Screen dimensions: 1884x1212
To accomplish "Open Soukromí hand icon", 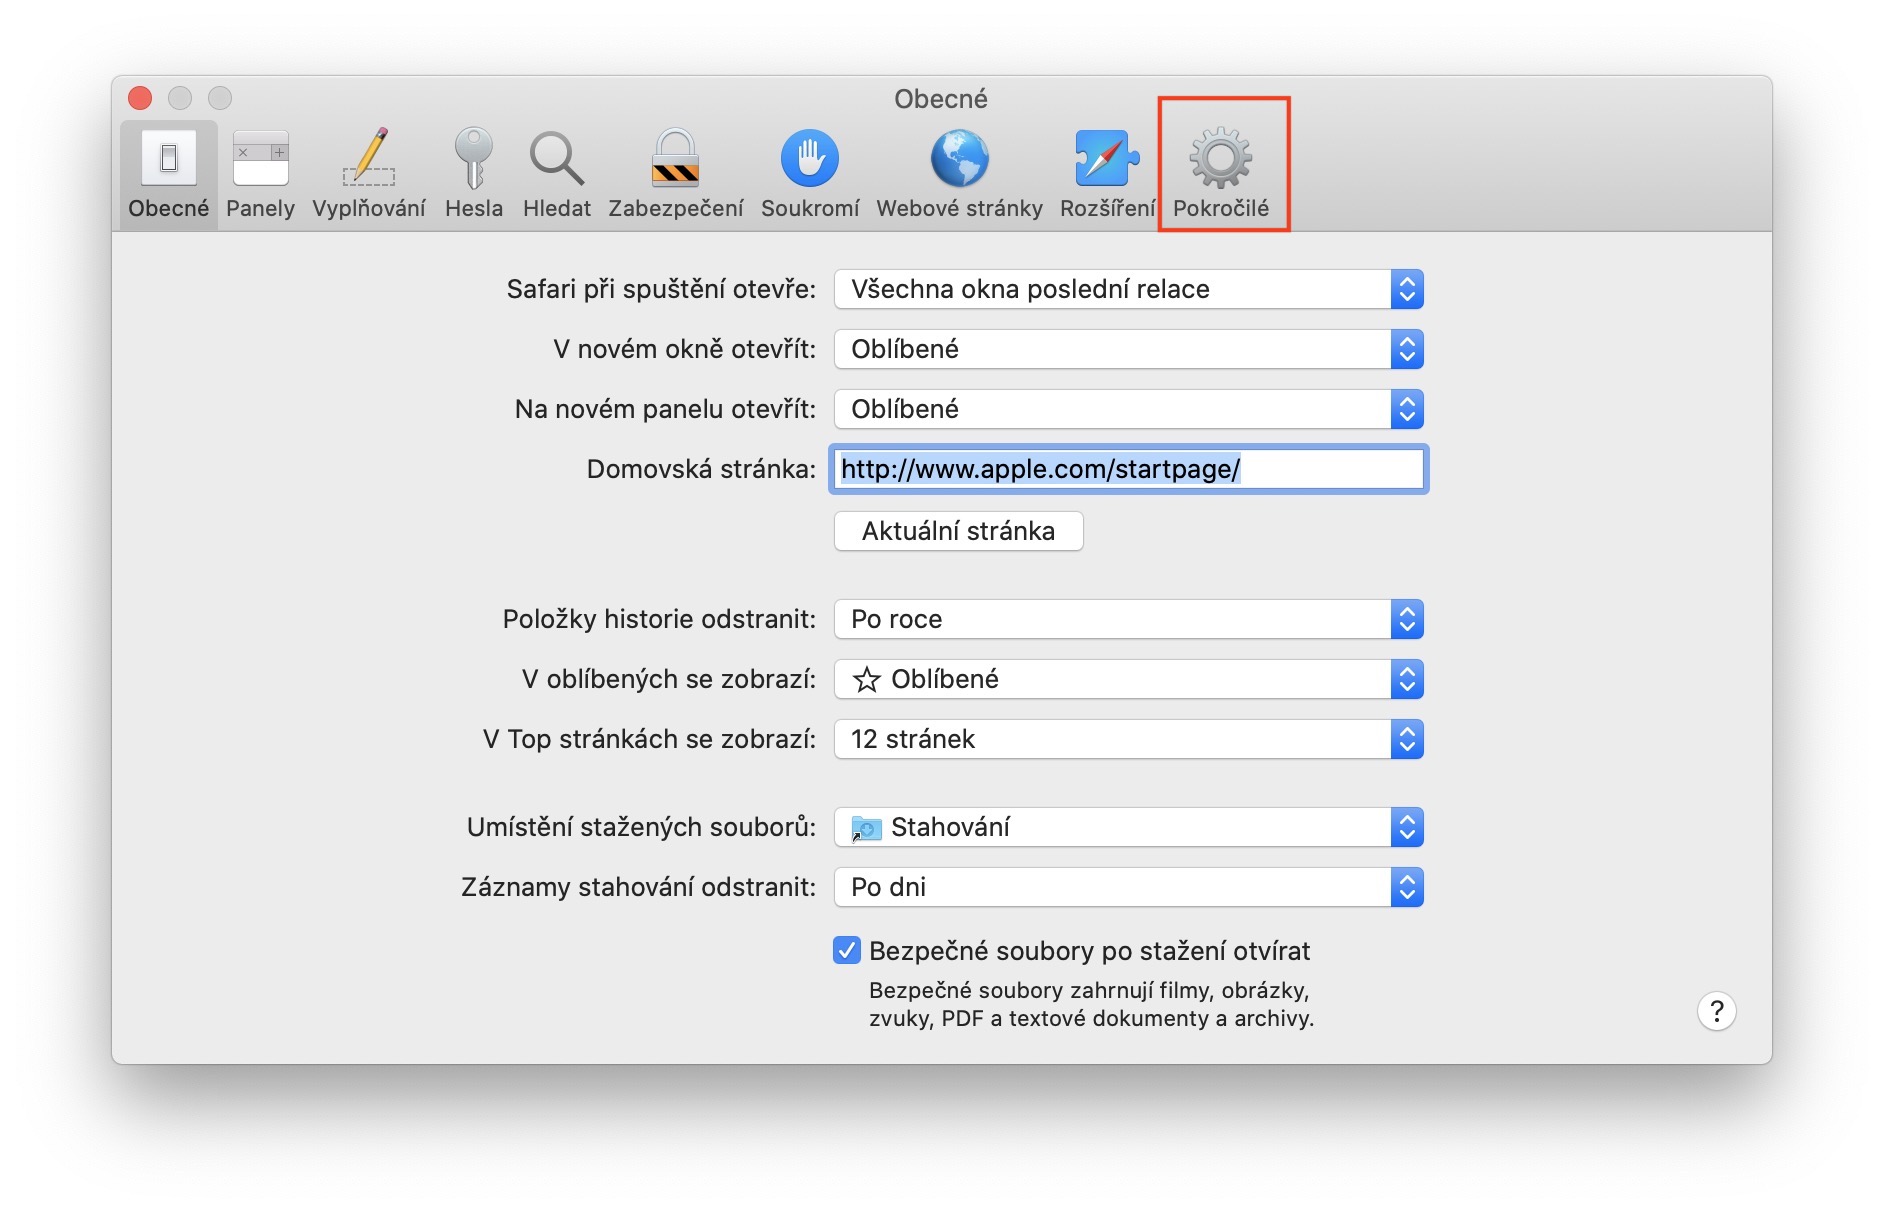I will tap(810, 158).
